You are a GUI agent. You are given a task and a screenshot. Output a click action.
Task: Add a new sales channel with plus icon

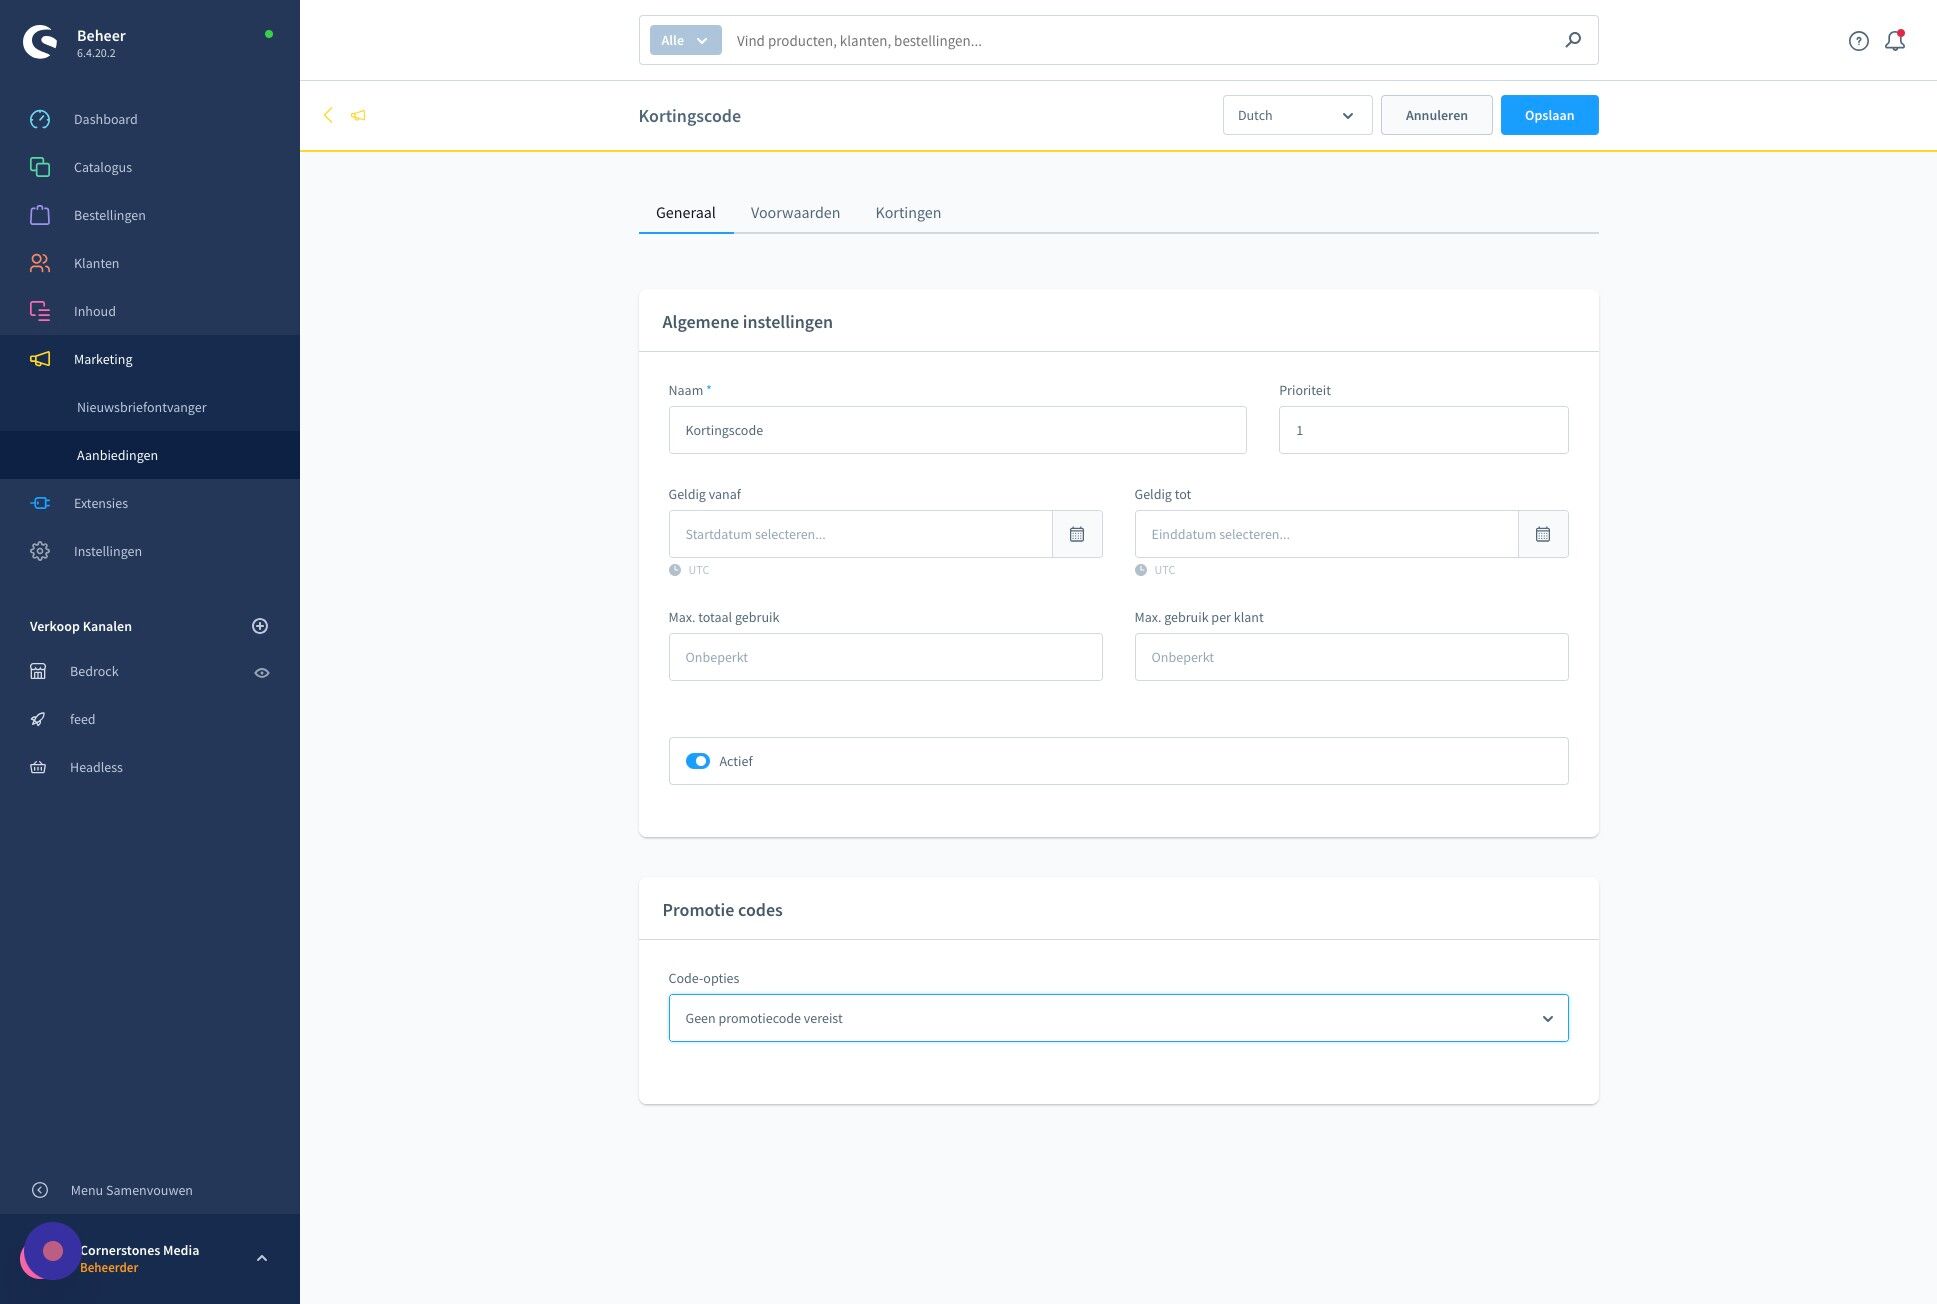260,626
